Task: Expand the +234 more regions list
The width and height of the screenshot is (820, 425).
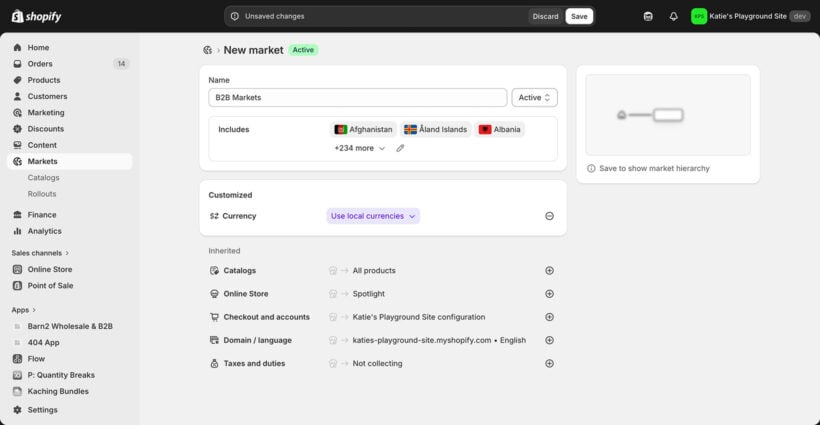Action: point(360,148)
